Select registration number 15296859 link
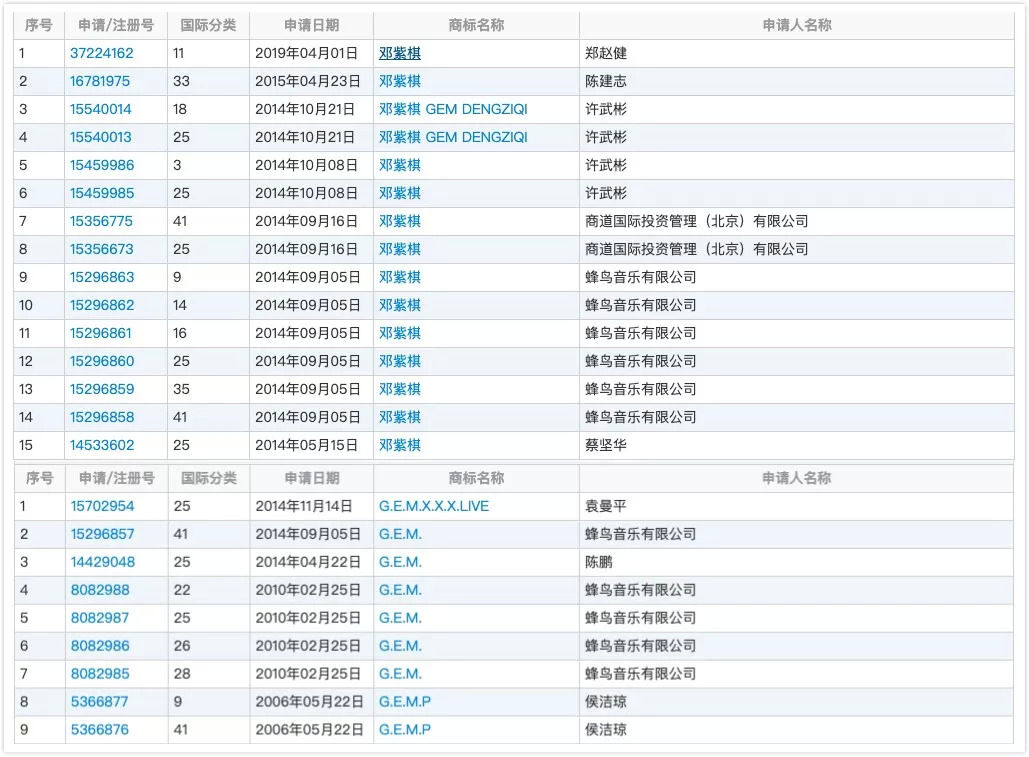The width and height of the screenshot is (1029, 757). point(101,389)
